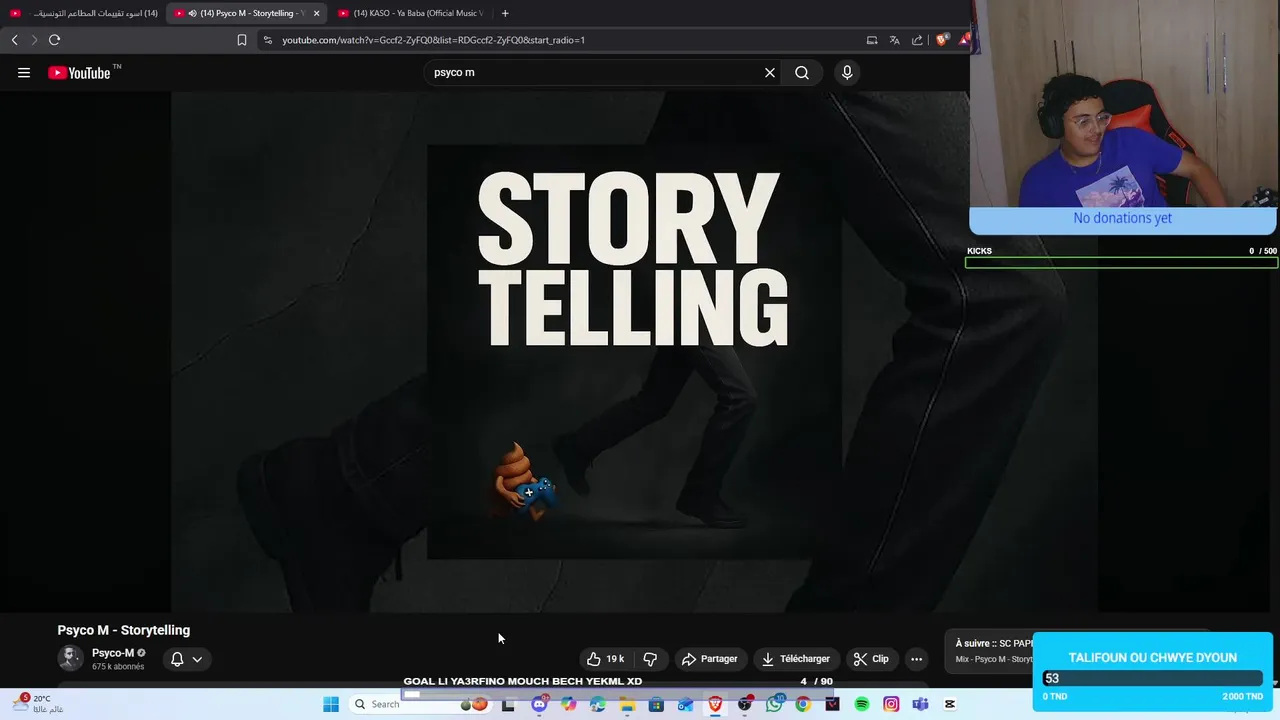The width and height of the screenshot is (1280, 720).
Task: Click the '4 / 90' goal counter
Action: click(x=817, y=682)
